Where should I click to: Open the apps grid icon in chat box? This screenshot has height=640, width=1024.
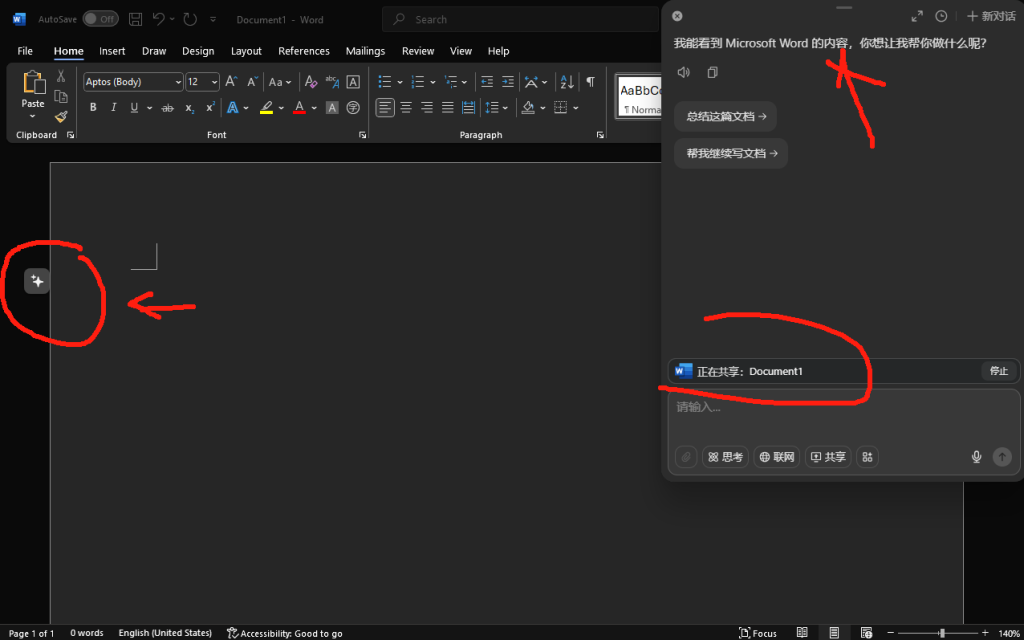click(867, 457)
